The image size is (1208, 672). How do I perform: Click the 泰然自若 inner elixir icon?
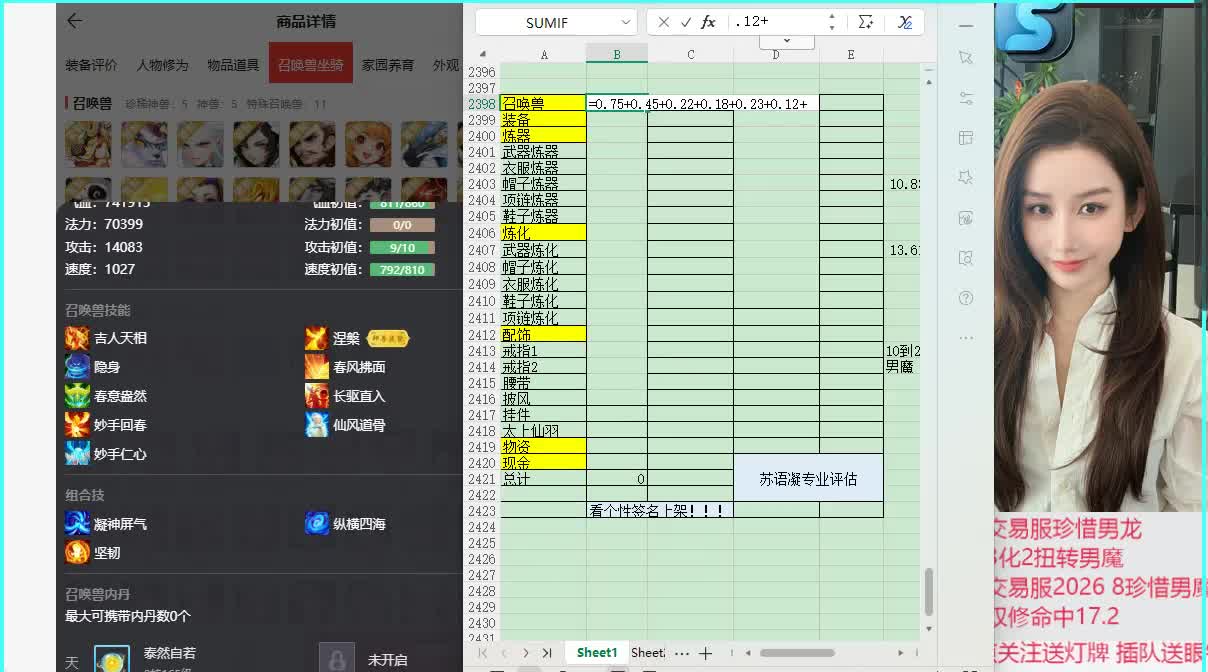click(x=112, y=660)
